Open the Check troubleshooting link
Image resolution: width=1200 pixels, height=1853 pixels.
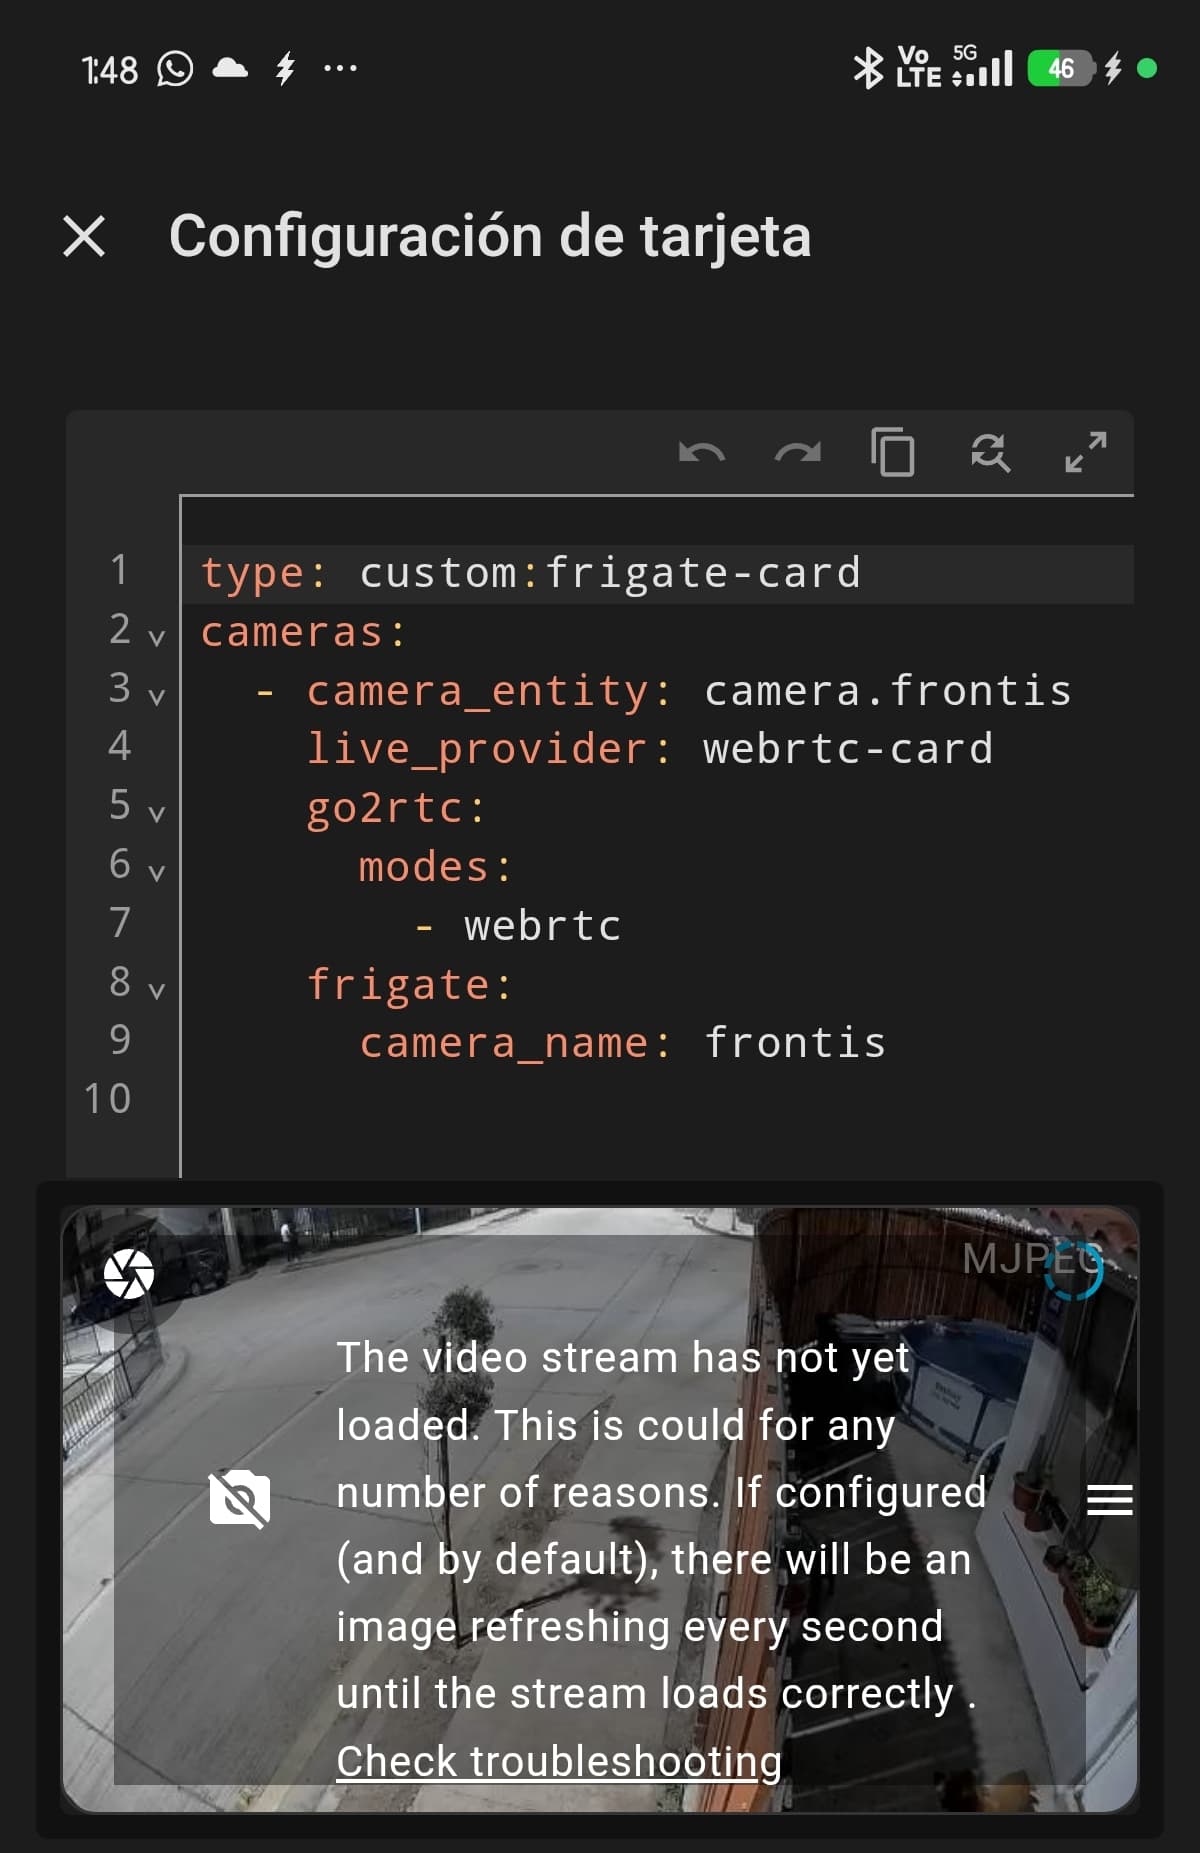click(559, 1761)
